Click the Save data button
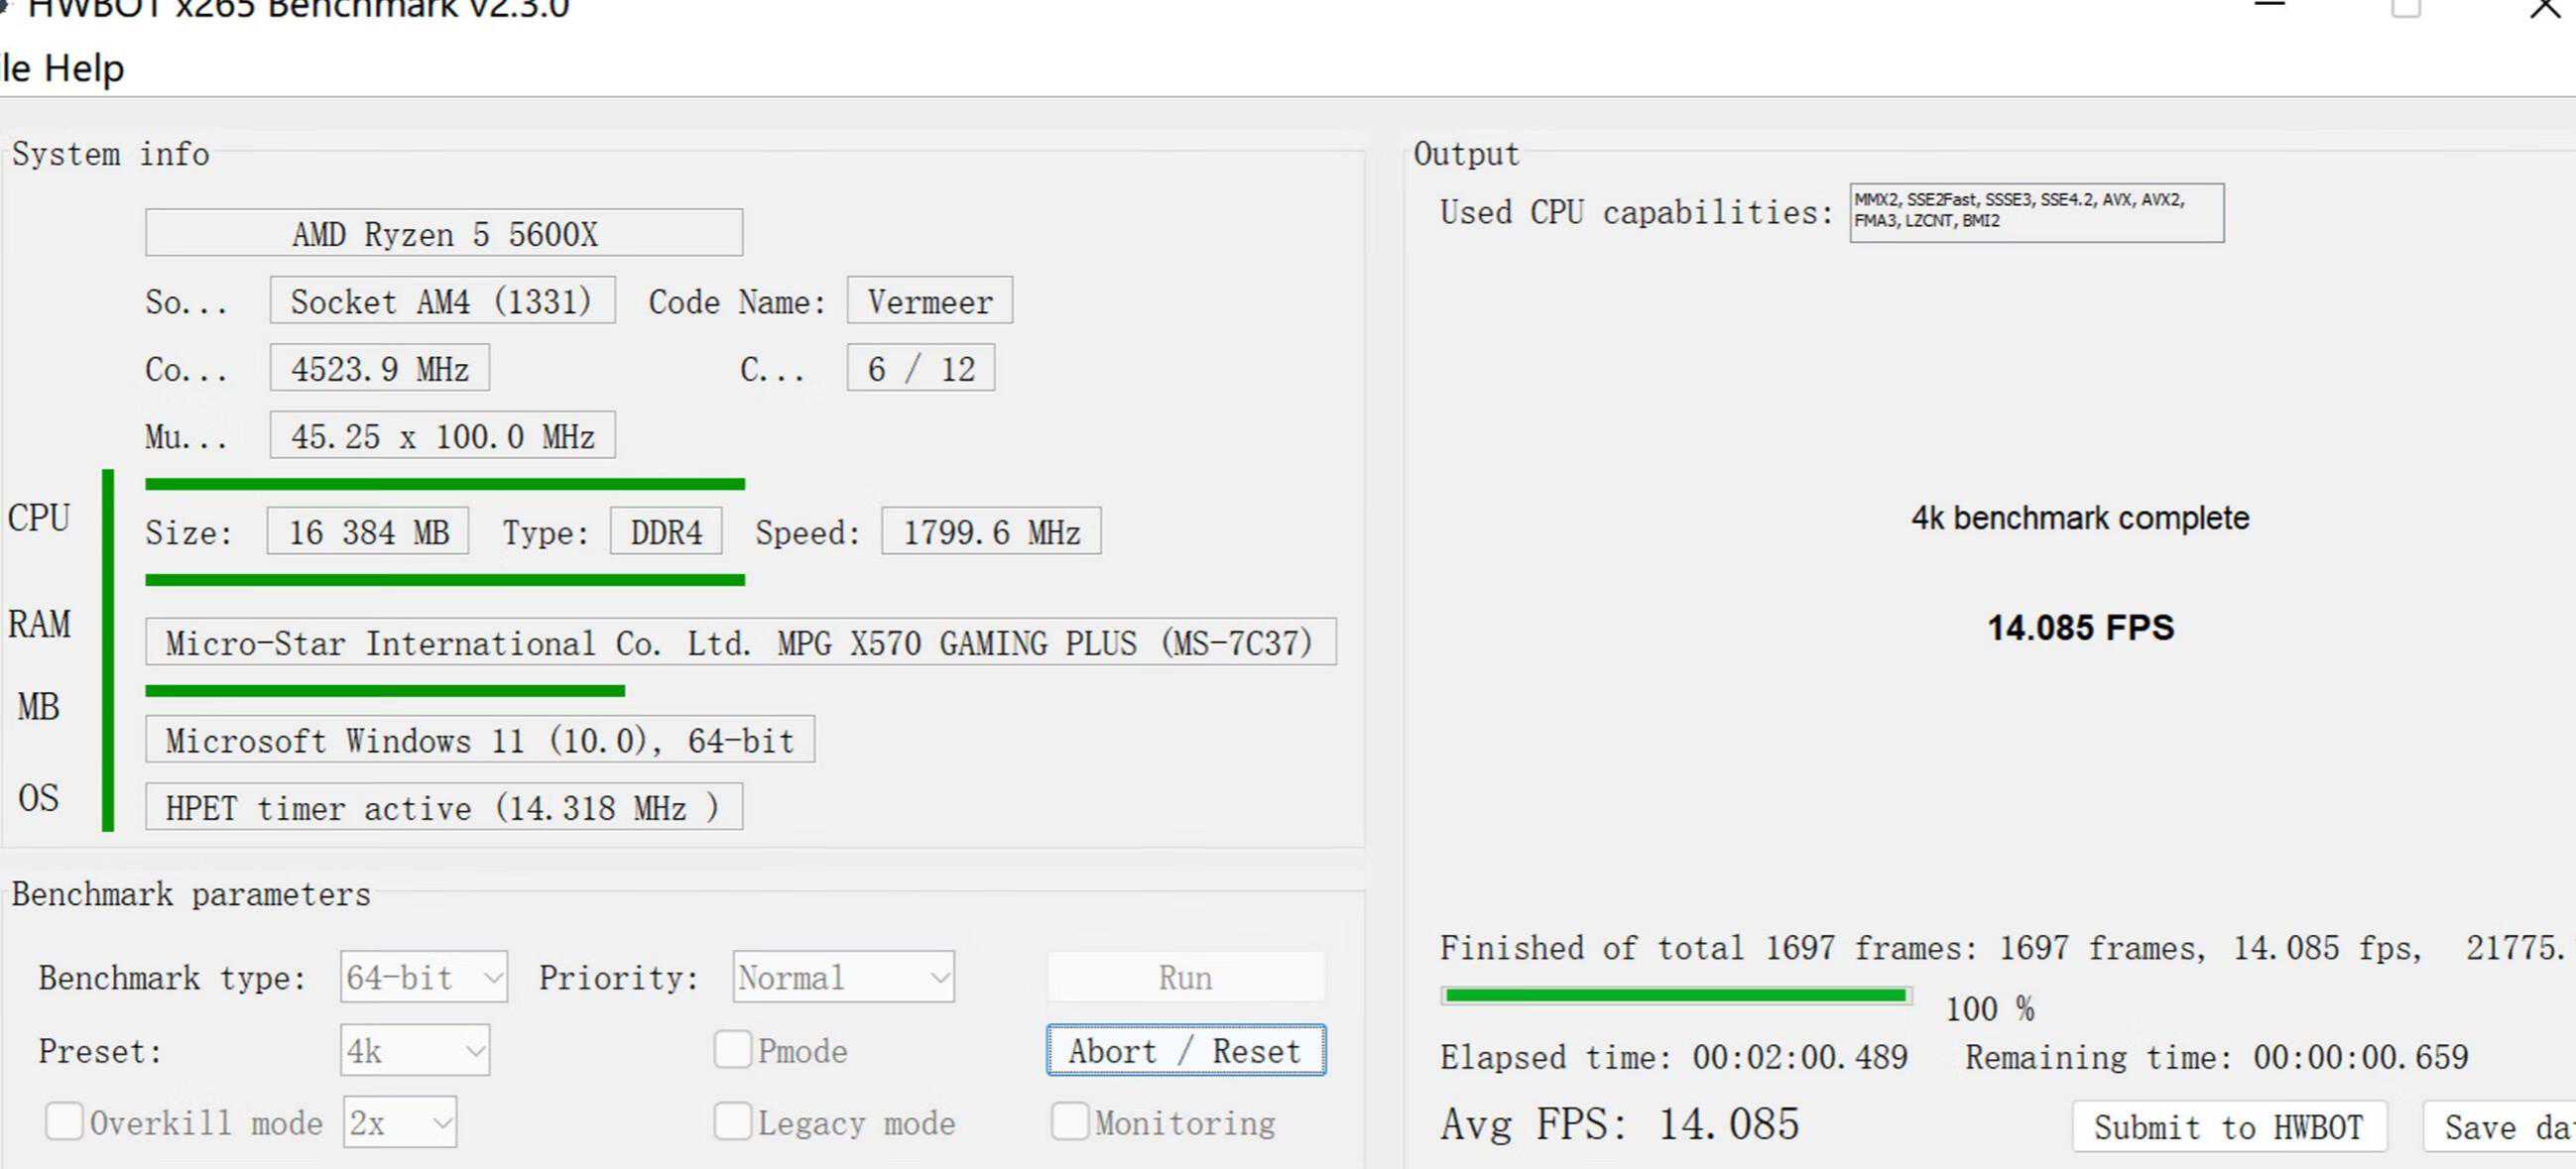 (2500, 1128)
